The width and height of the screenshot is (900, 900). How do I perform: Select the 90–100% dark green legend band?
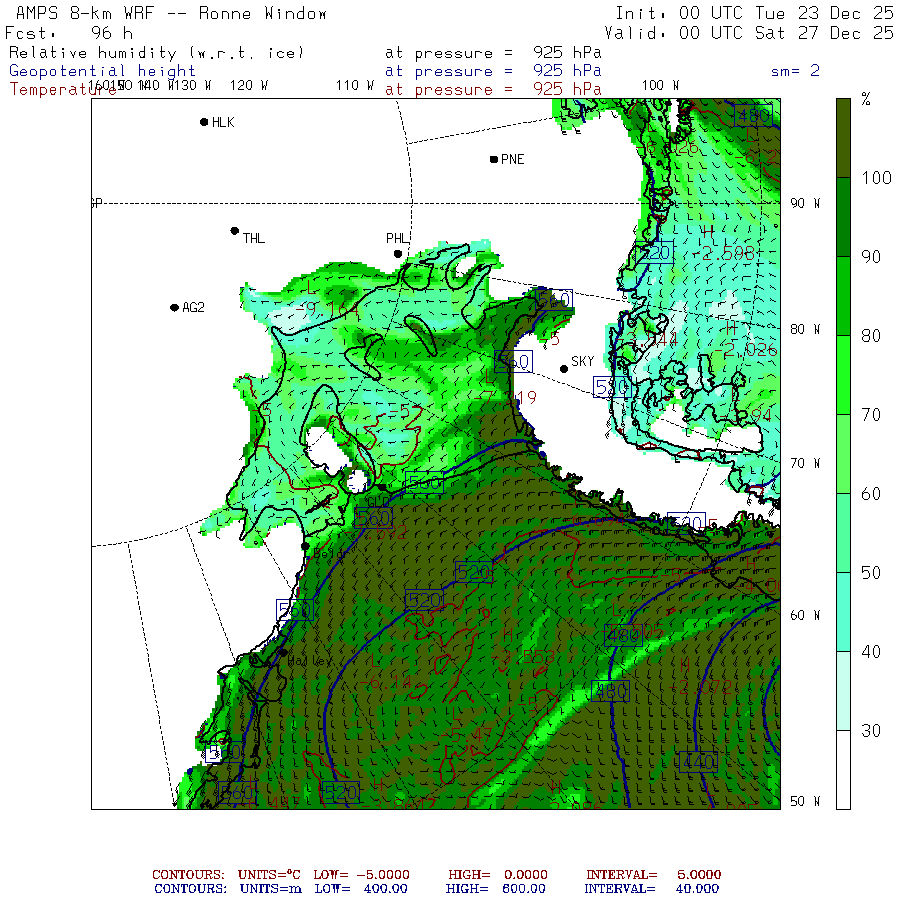843,217
